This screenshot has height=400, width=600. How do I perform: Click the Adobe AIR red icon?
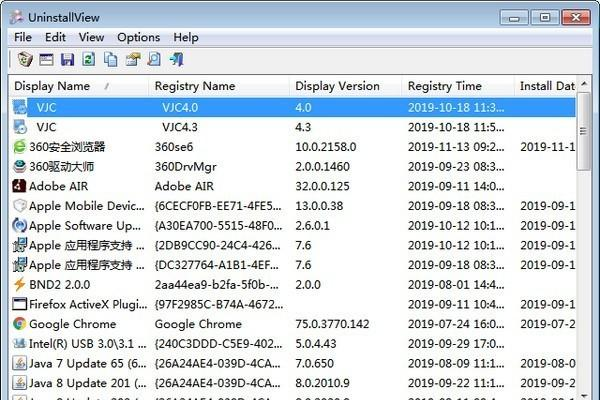coord(20,186)
